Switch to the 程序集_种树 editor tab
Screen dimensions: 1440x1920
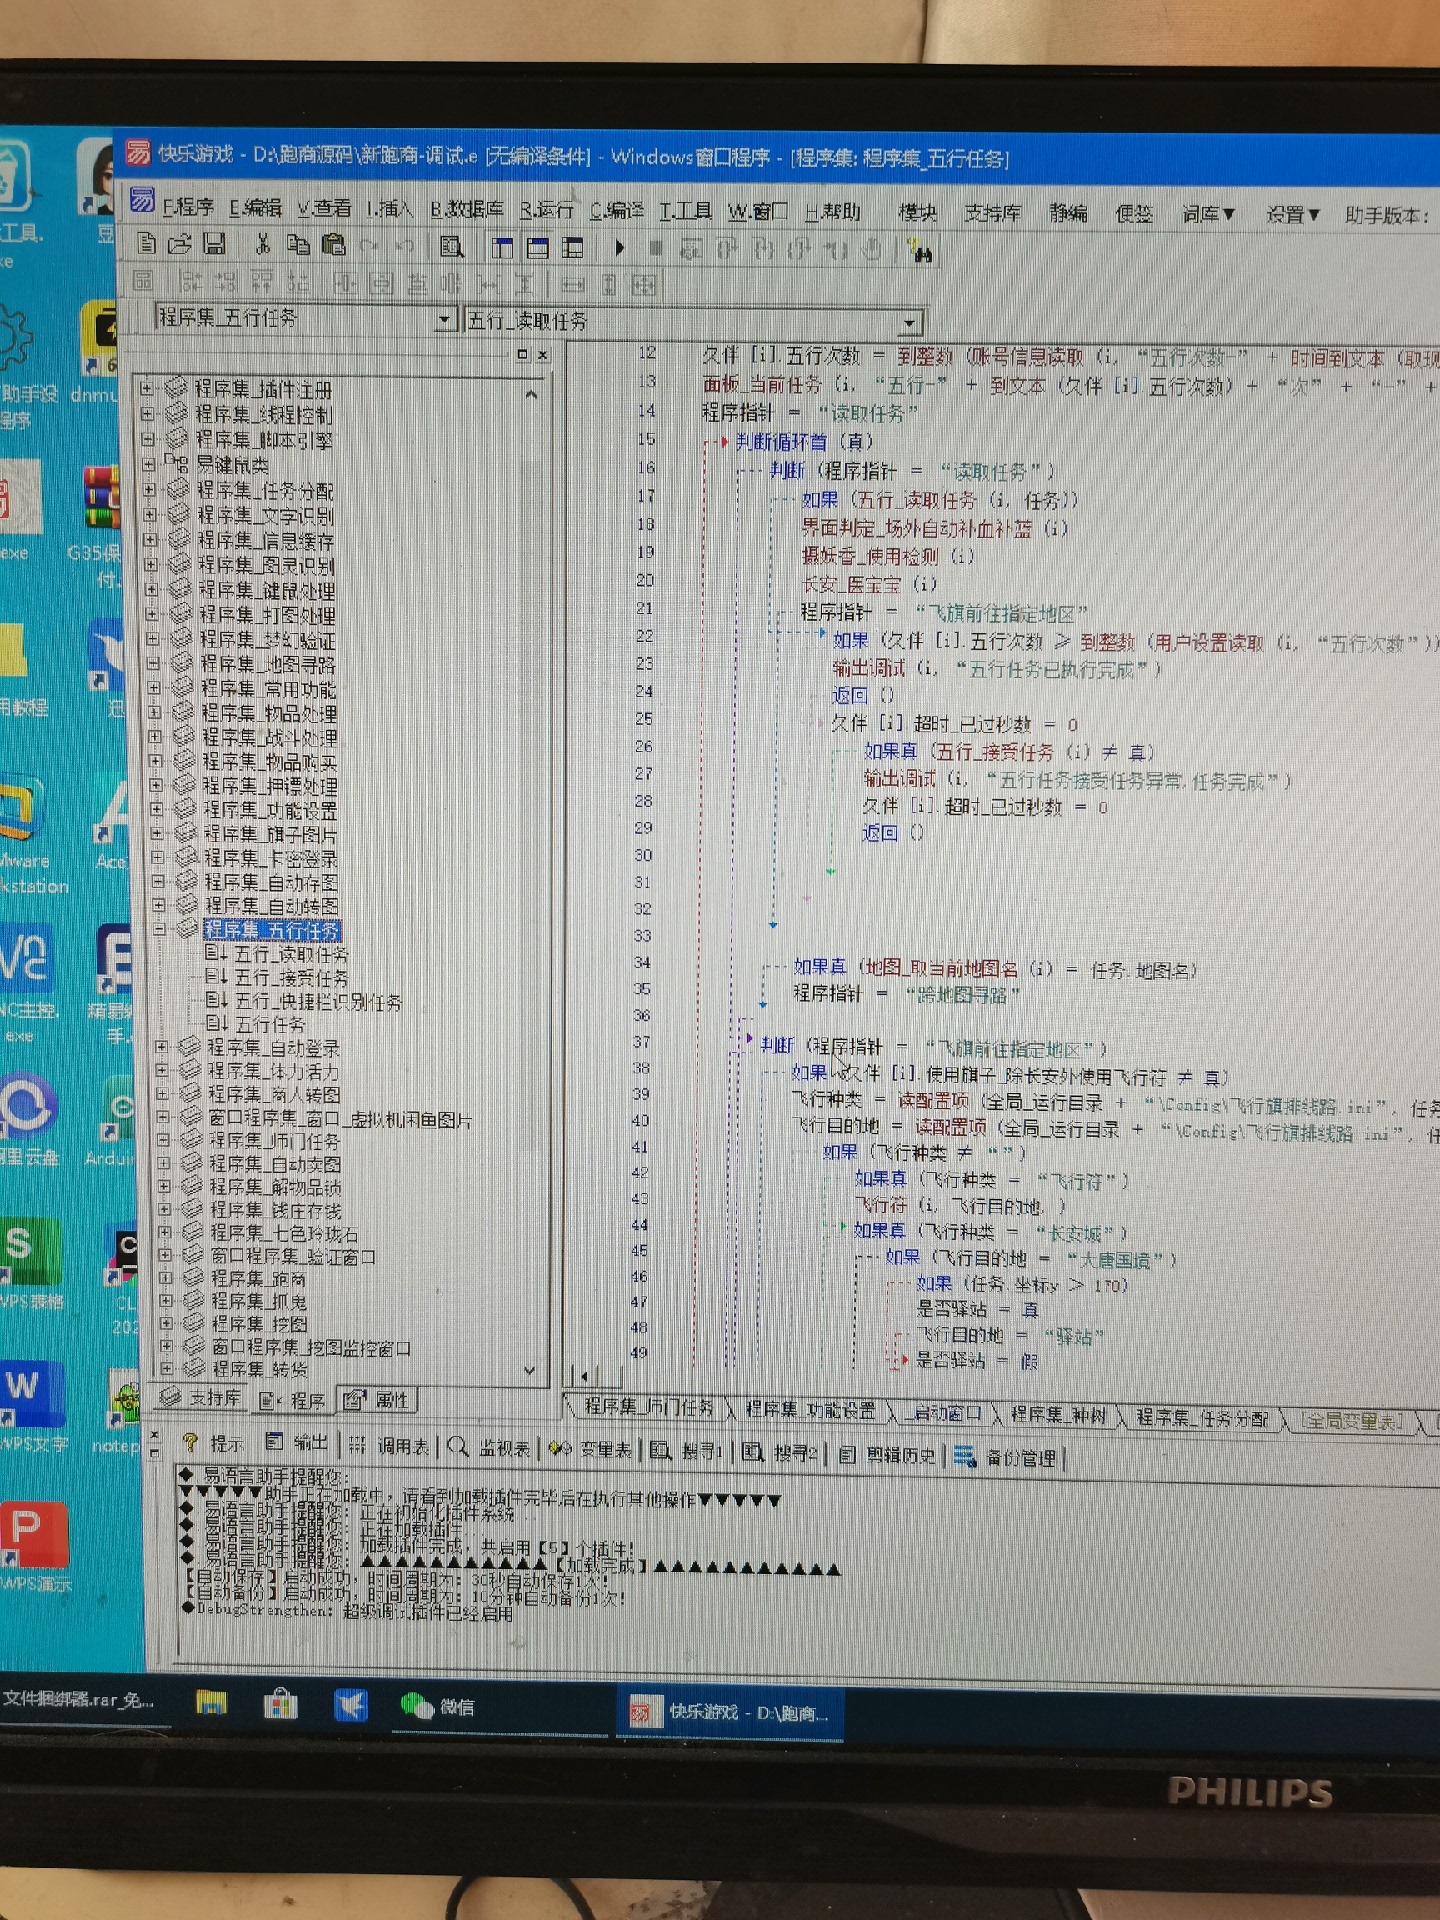coord(1058,1414)
